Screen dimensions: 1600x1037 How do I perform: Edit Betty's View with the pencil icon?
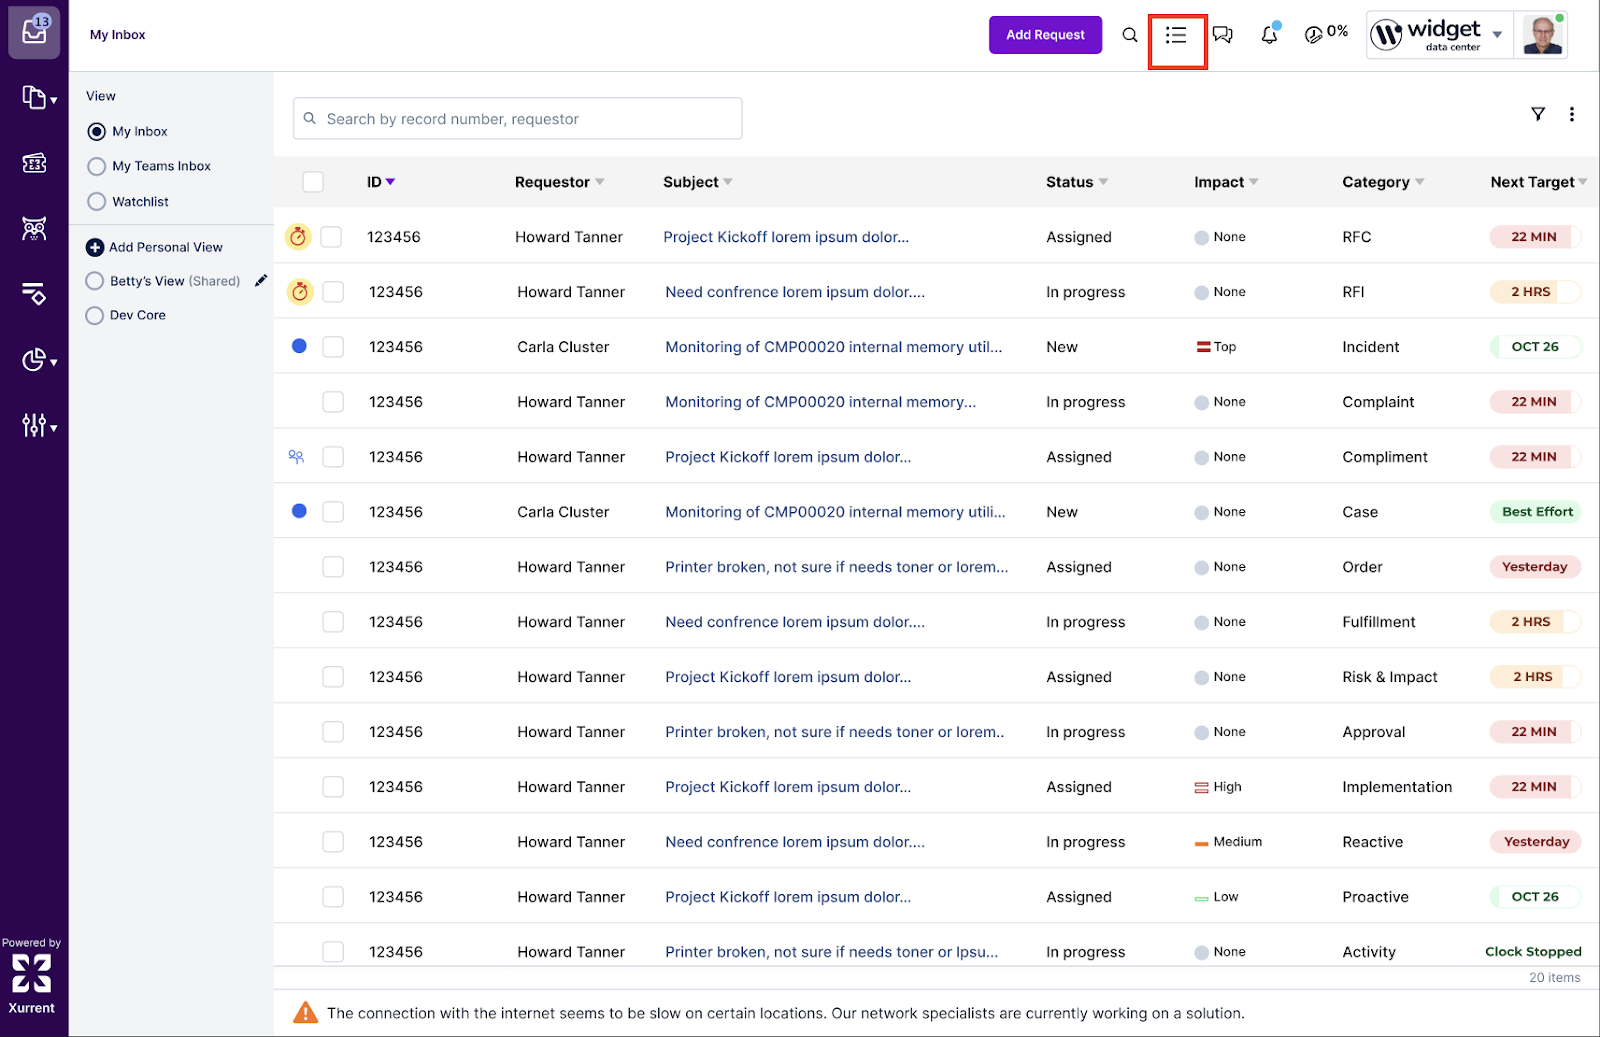pyautogui.click(x=260, y=281)
